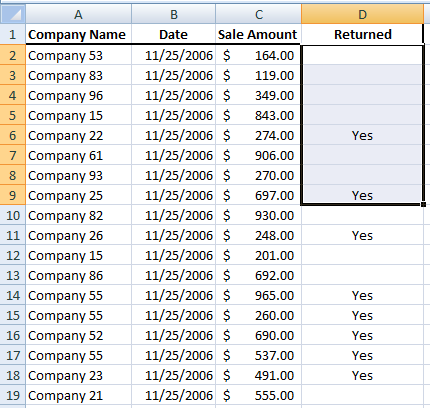Click the Select All corner triangle
Image resolution: width=430 pixels, height=408 pixels.
coord(13,14)
